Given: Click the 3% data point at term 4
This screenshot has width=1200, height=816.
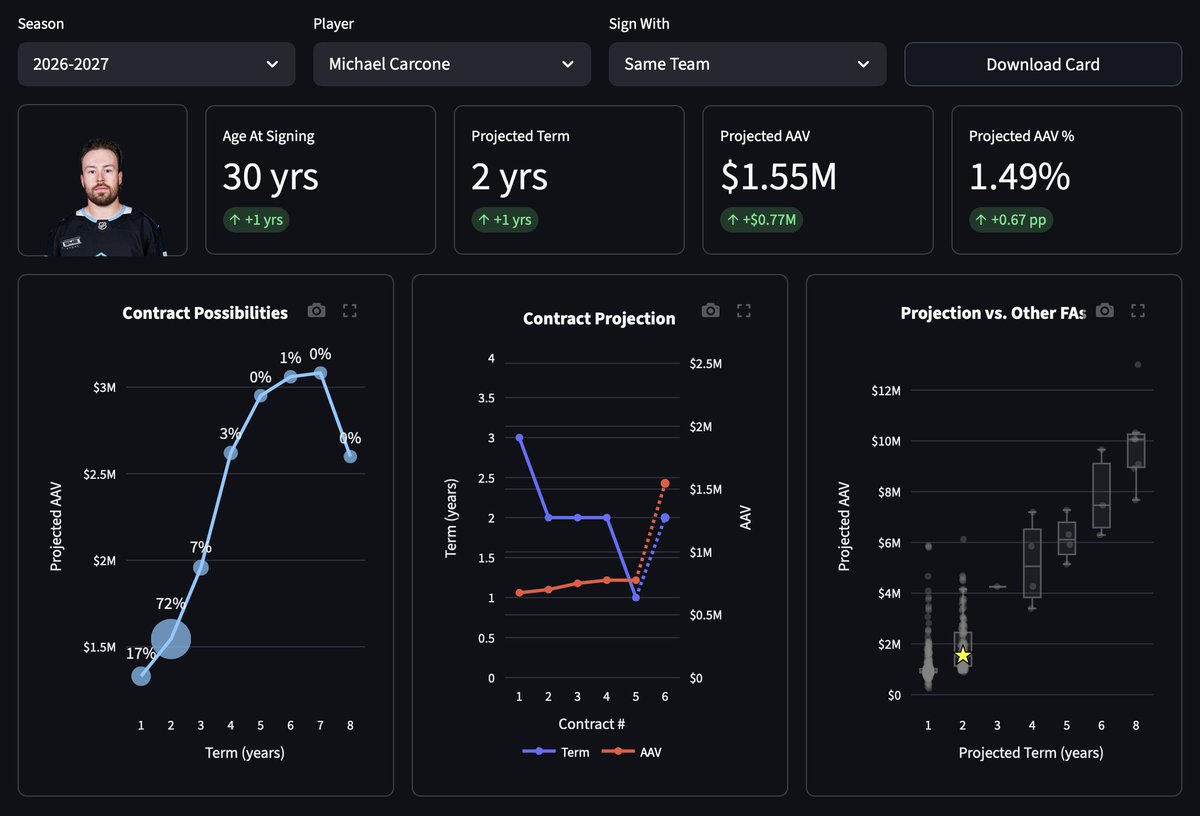Looking at the screenshot, I should coord(231,453).
